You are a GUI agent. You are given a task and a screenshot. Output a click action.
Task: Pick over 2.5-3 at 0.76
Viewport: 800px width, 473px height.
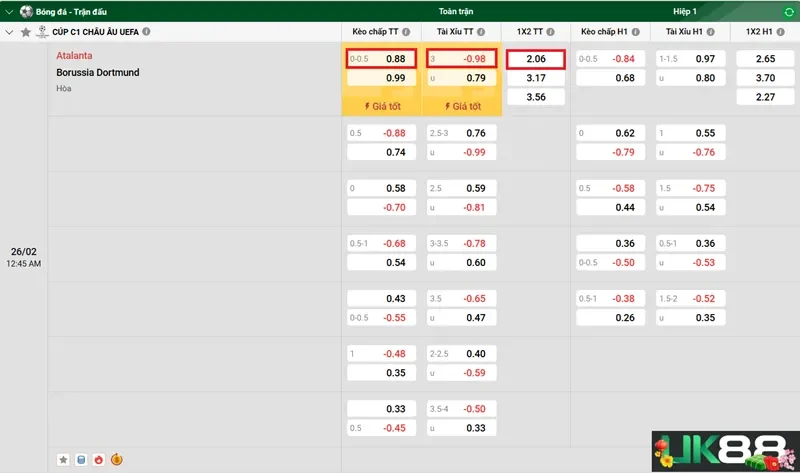(461, 133)
